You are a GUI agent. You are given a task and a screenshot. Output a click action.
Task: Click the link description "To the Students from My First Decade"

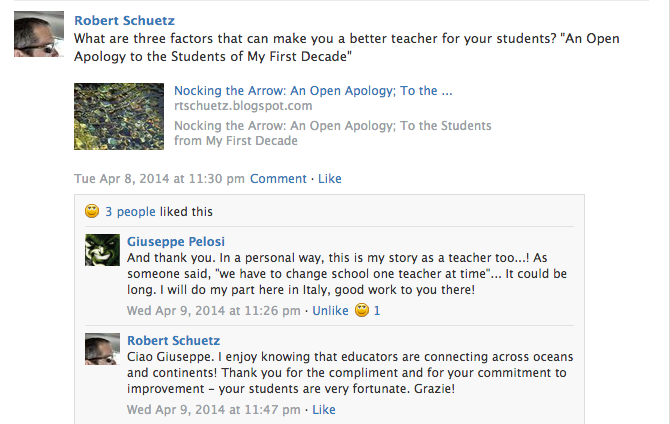(332, 133)
